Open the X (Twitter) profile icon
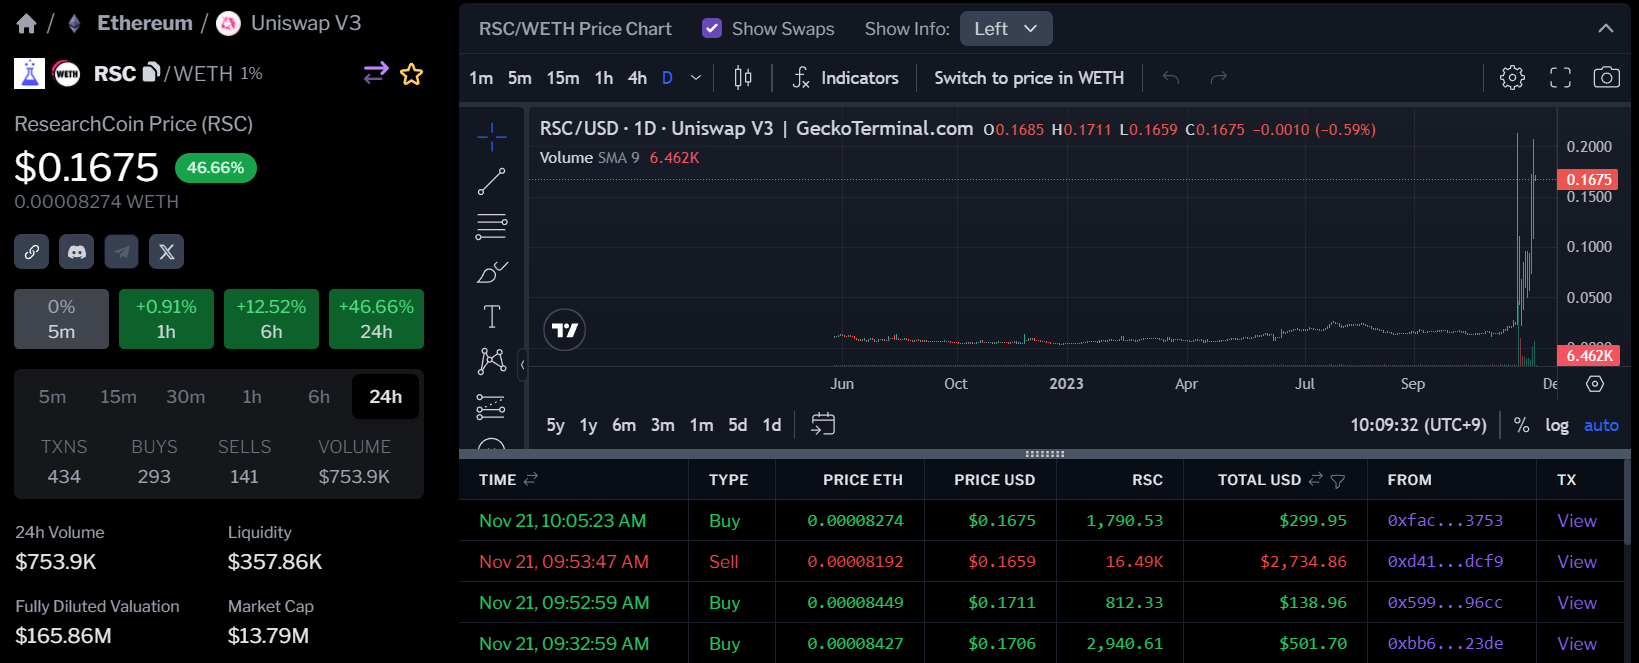Screen dimensions: 1639x663 (x=167, y=252)
